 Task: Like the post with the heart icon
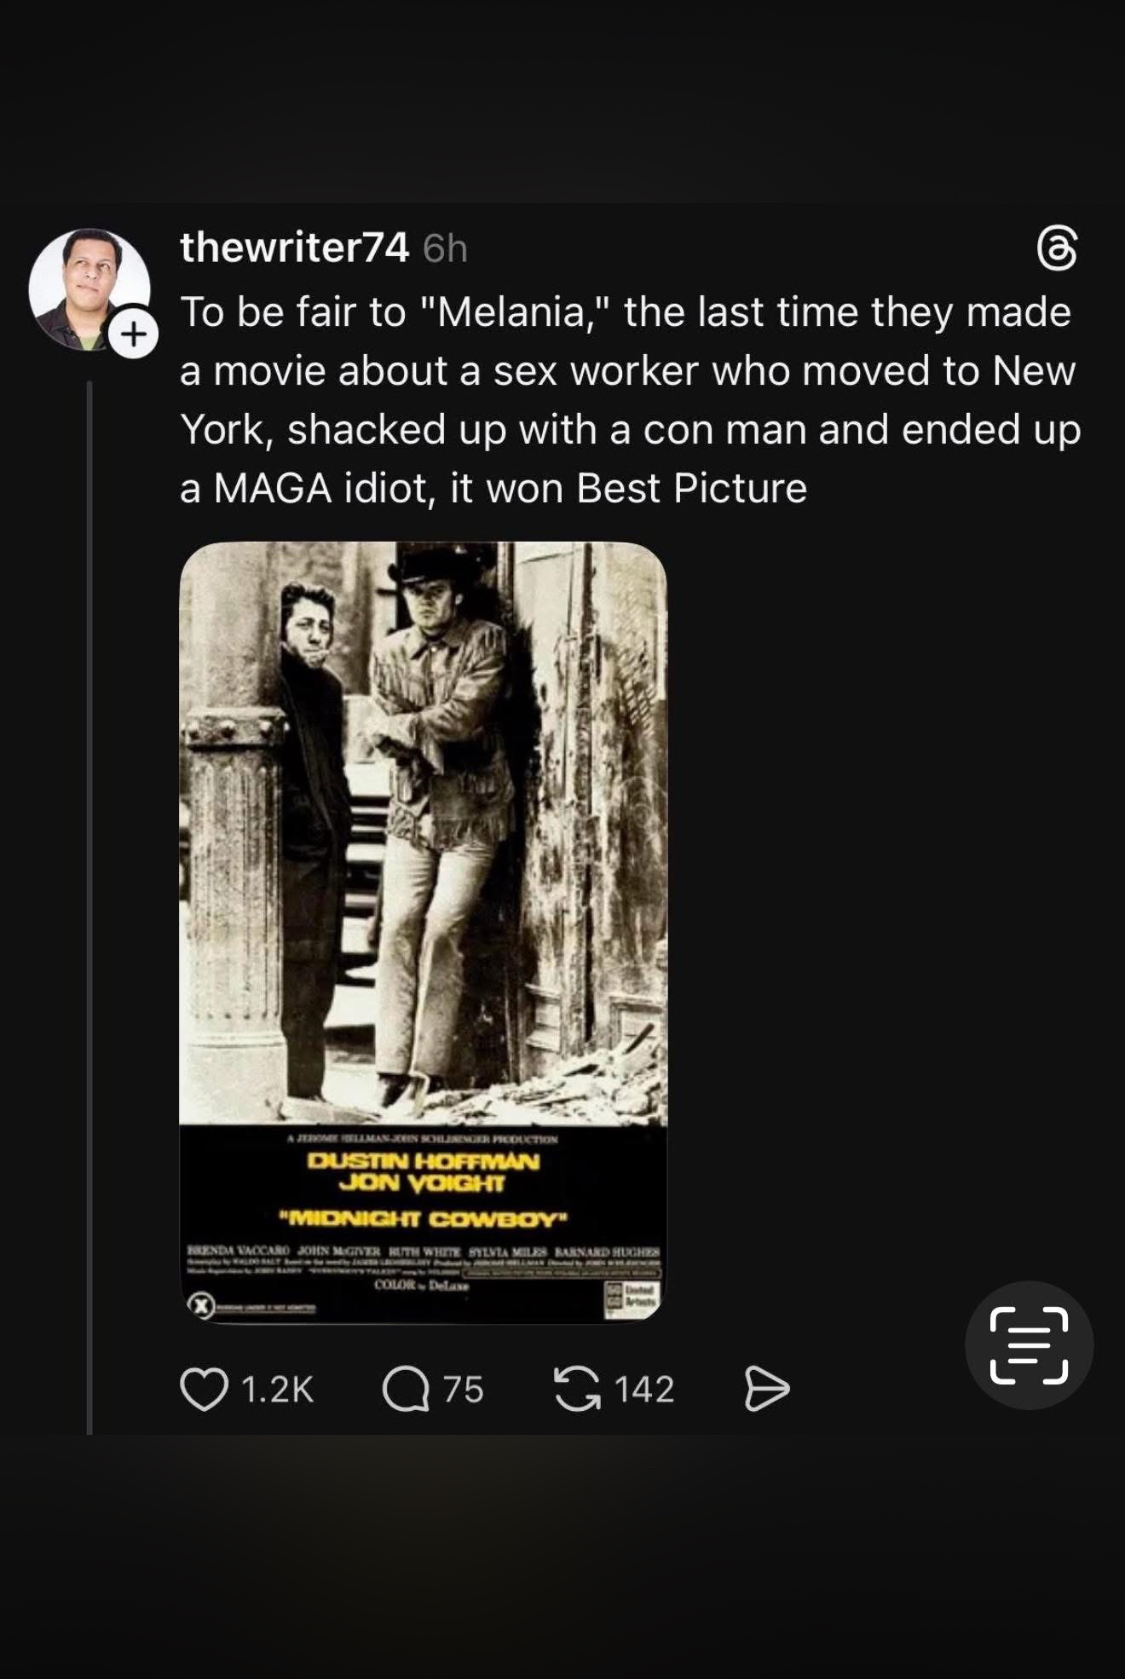[x=204, y=1389]
